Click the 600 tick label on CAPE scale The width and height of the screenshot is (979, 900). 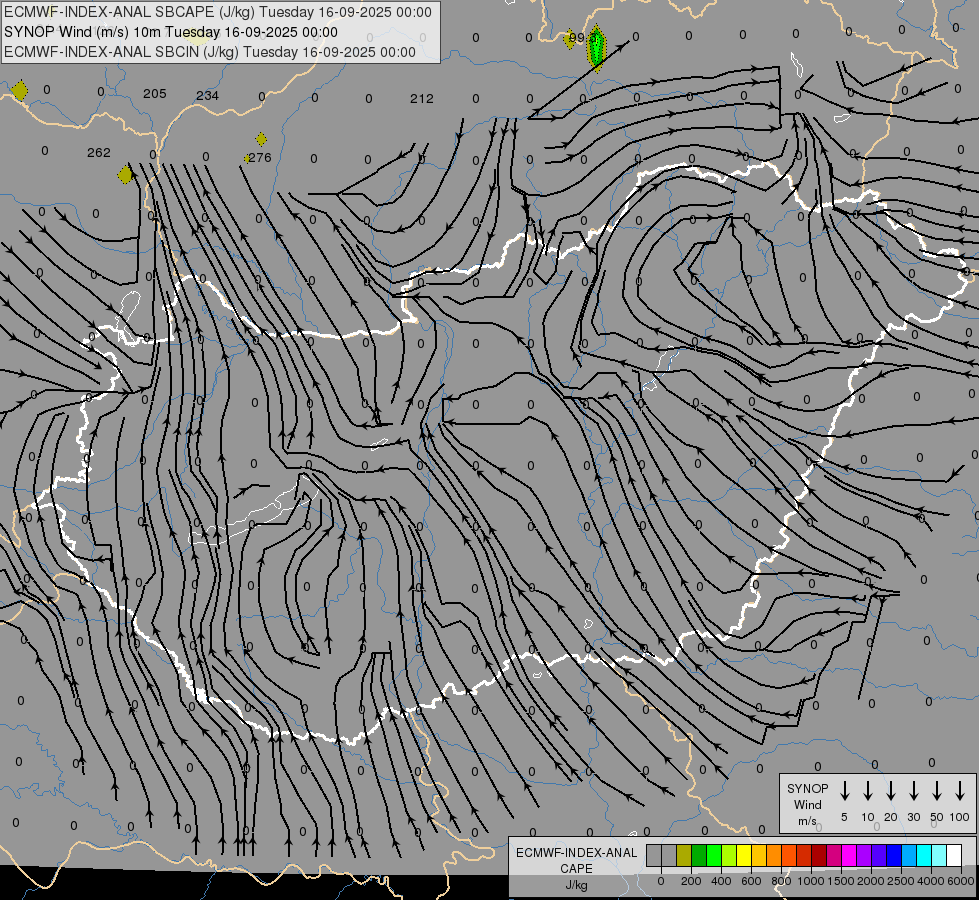tap(751, 881)
